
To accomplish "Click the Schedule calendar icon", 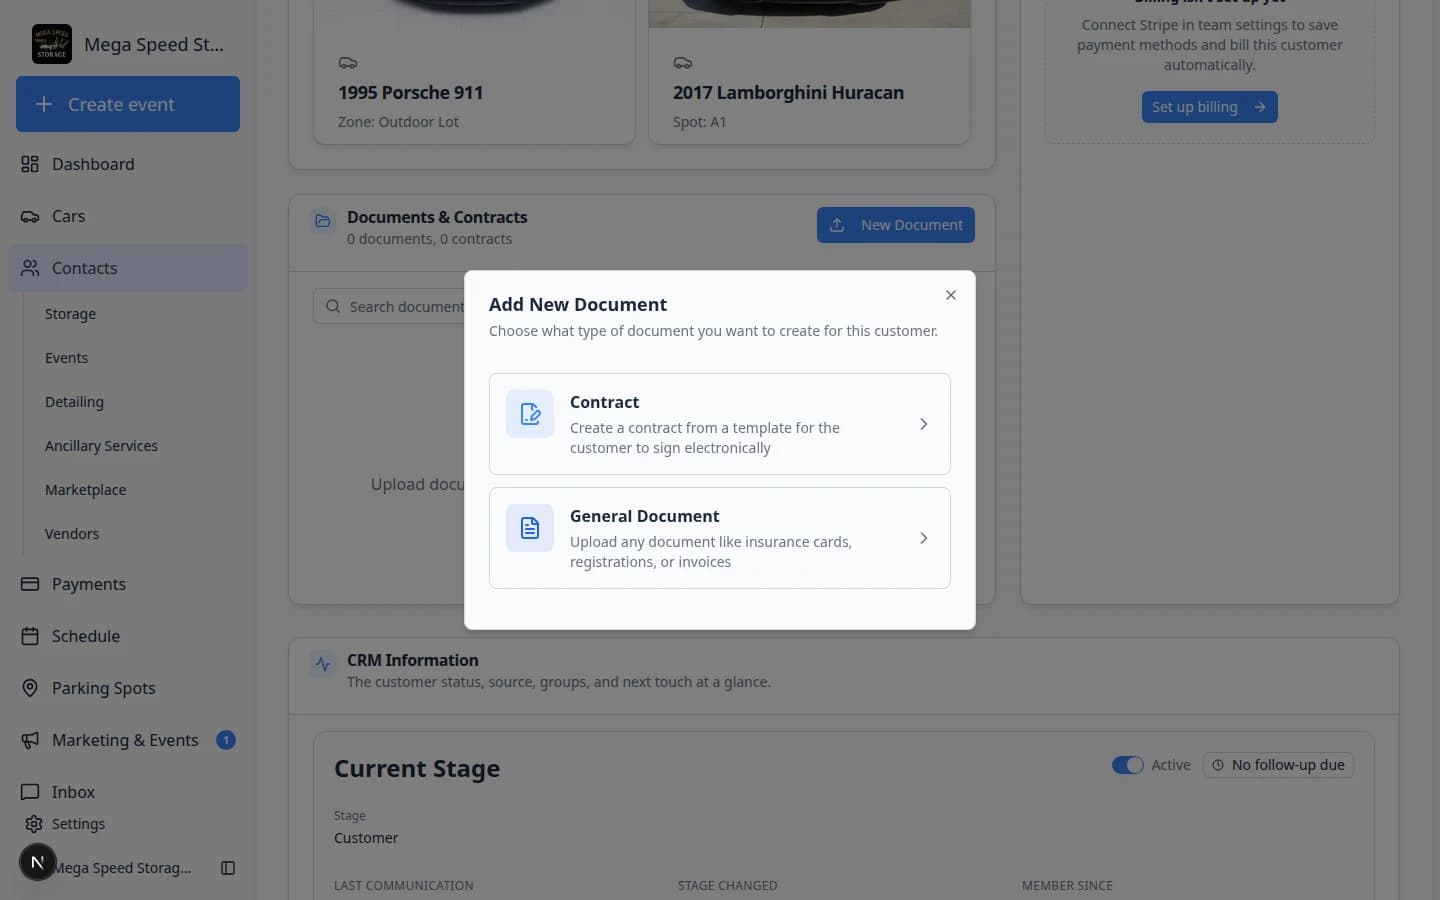I will pyautogui.click(x=30, y=636).
